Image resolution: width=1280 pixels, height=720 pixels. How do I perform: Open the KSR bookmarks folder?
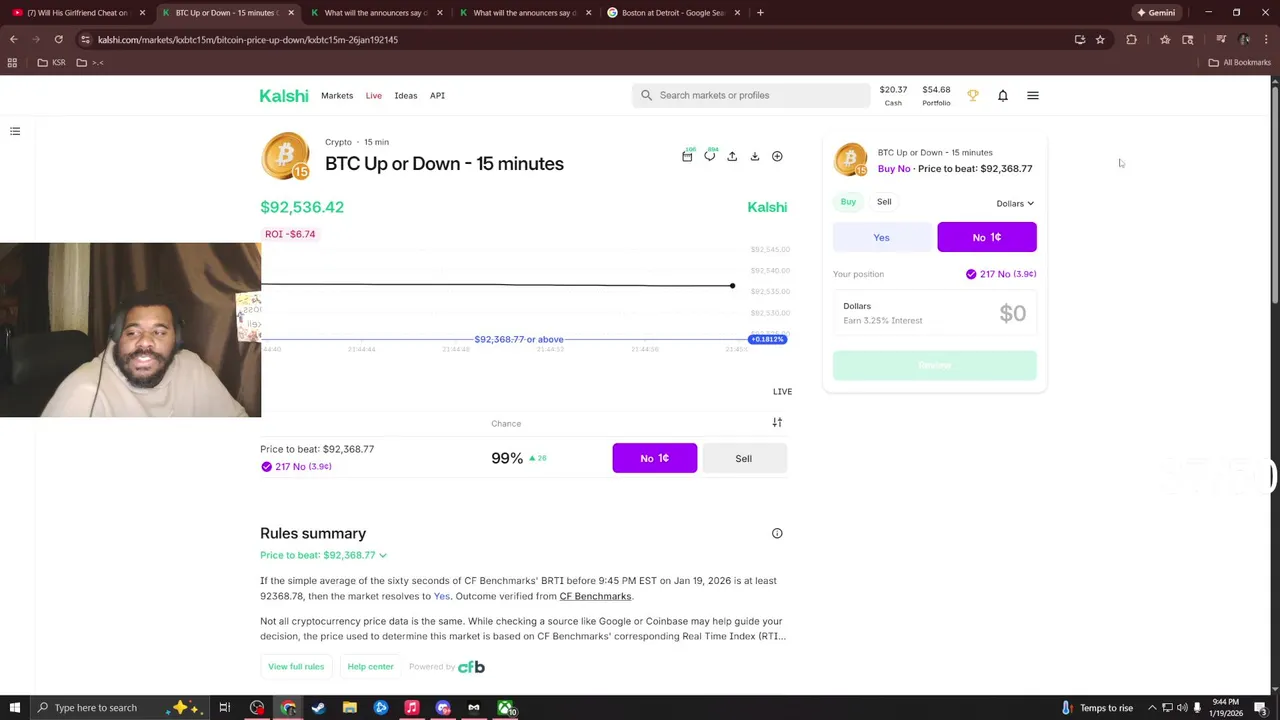pyautogui.click(x=51, y=63)
